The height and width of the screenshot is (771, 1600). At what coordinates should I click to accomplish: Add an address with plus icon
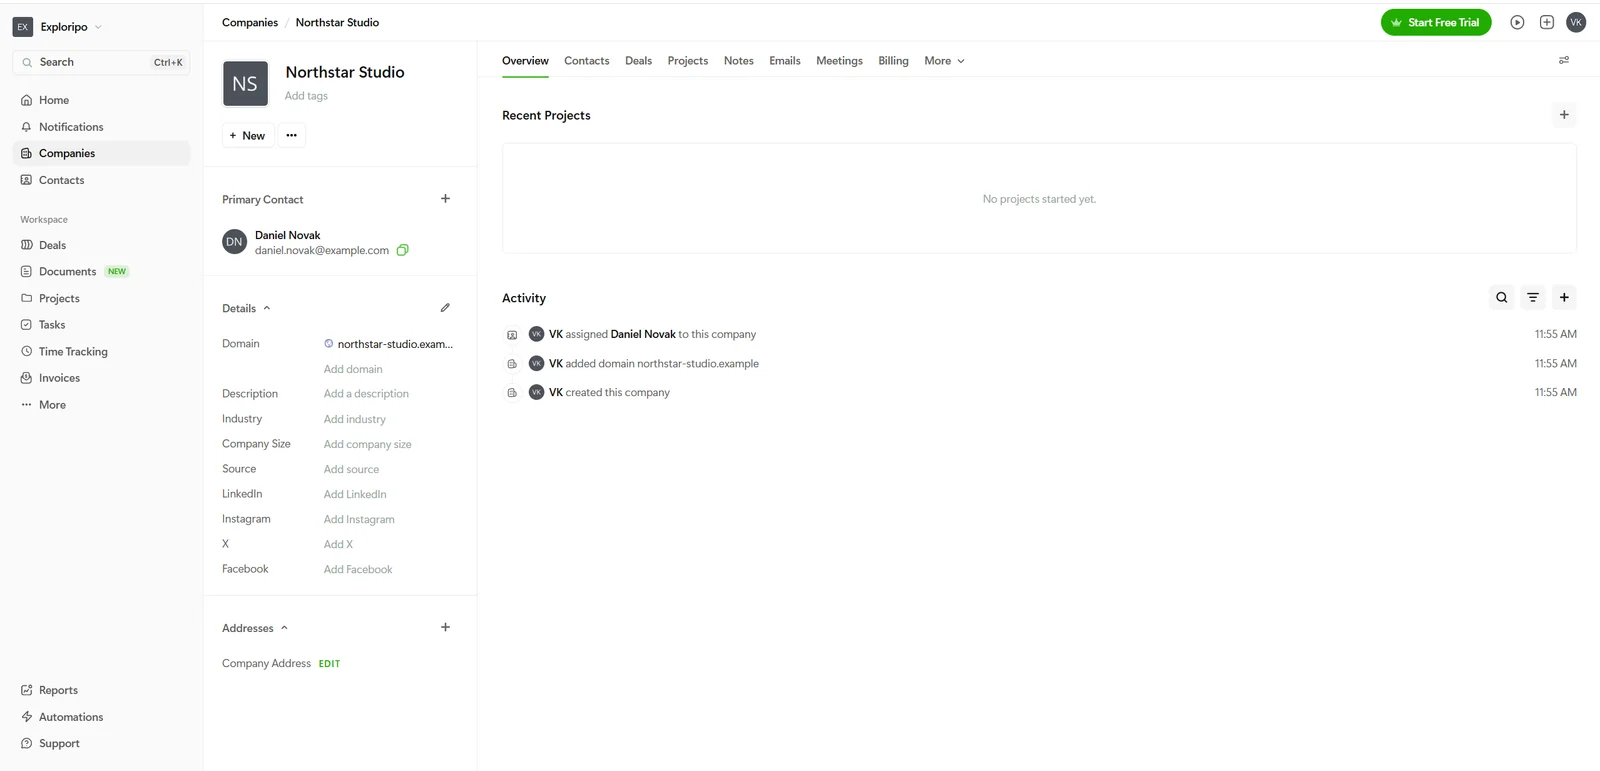(445, 627)
